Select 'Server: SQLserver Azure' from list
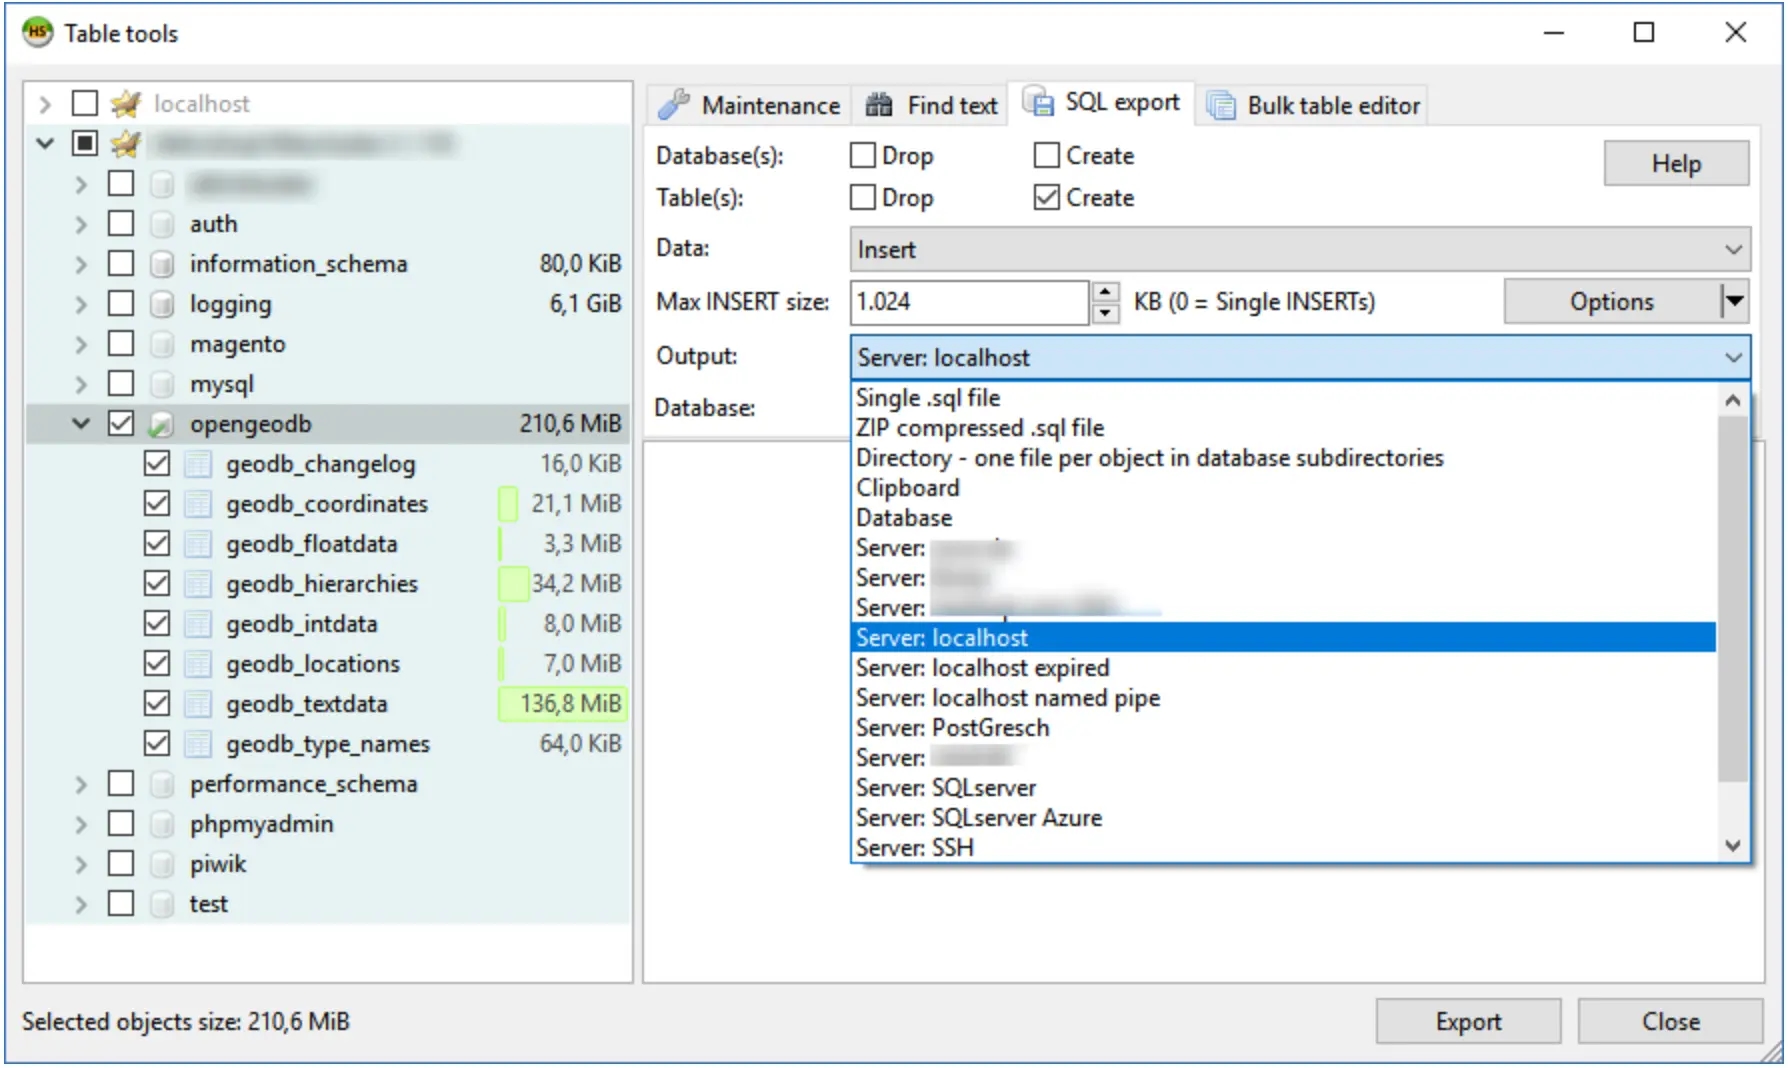This screenshot has width=1788, height=1068. [x=978, y=818]
